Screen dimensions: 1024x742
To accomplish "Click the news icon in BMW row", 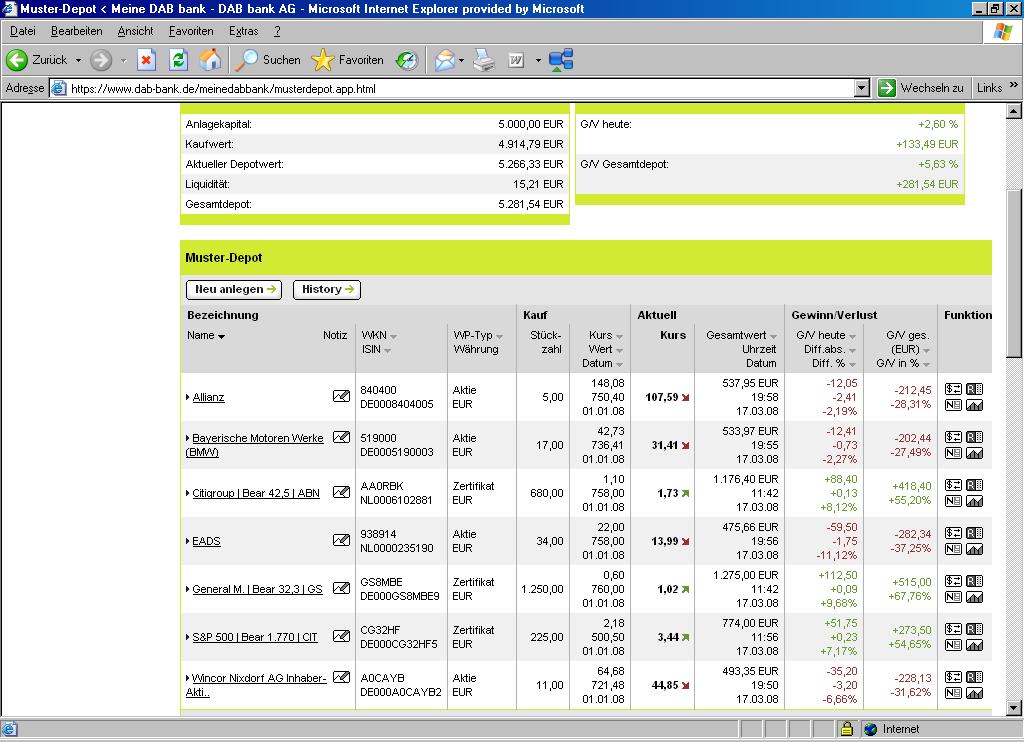I will (x=953, y=453).
